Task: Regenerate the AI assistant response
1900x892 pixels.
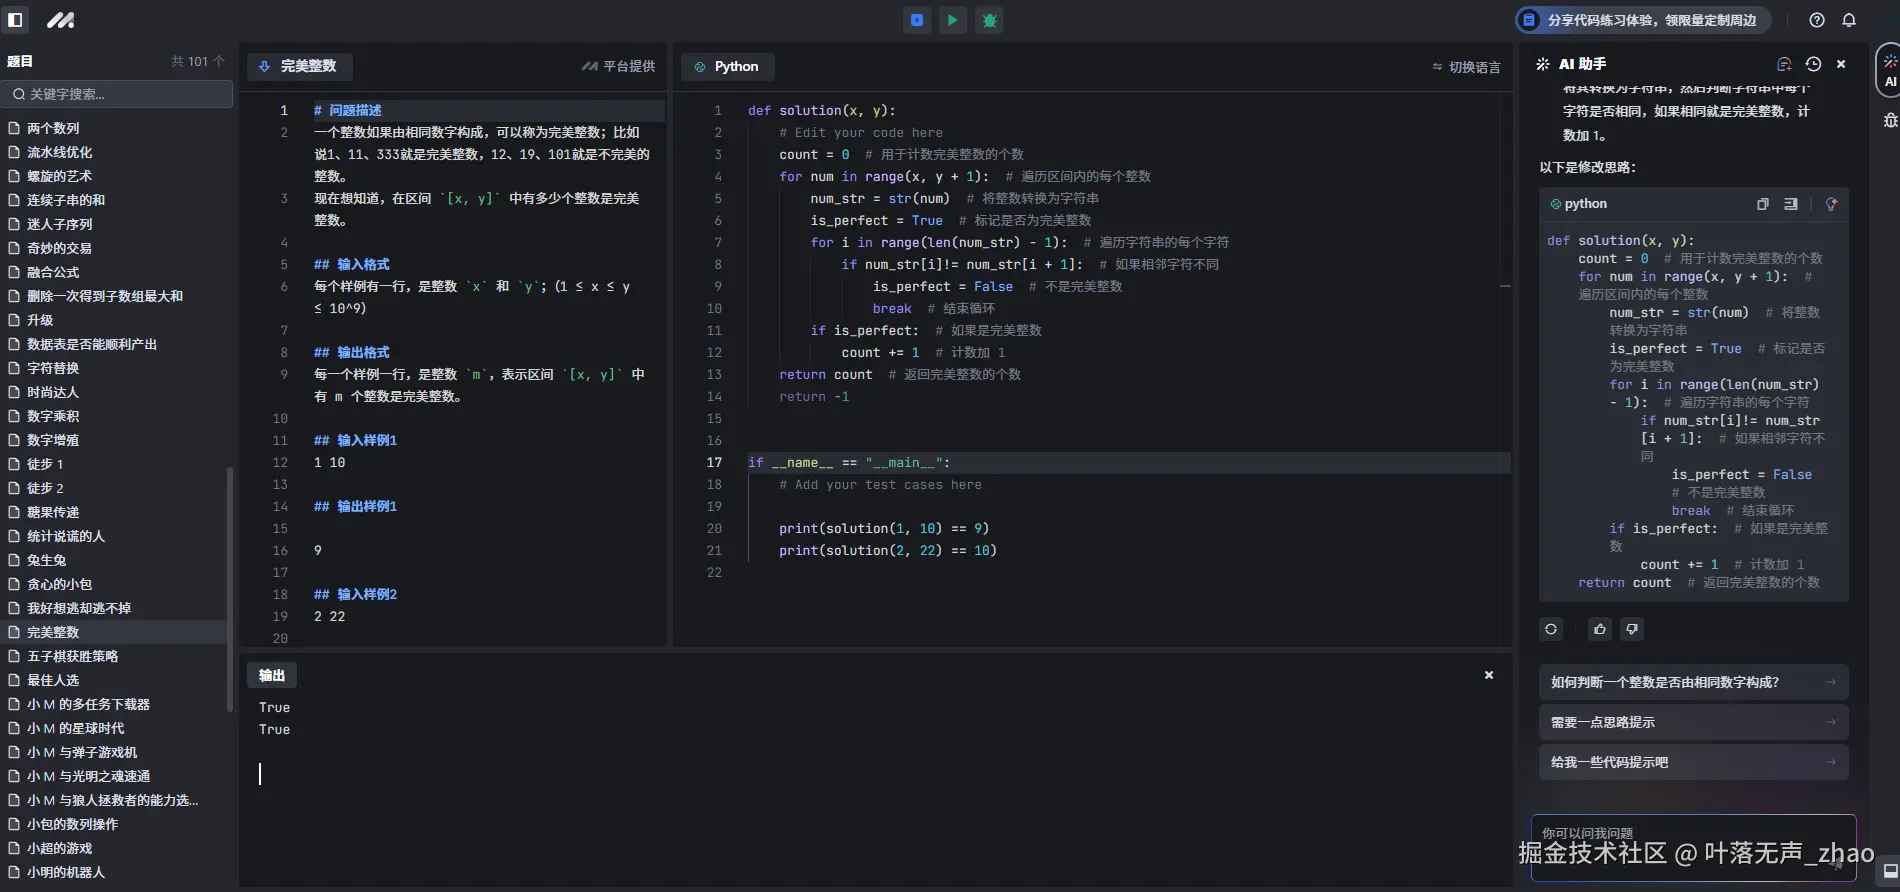Action: (x=1551, y=629)
